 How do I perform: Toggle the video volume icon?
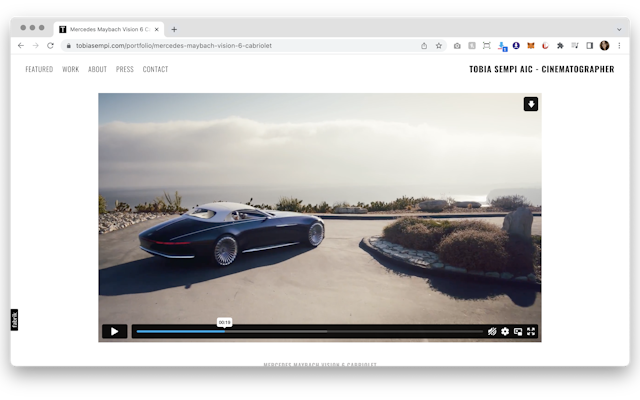(x=492, y=331)
